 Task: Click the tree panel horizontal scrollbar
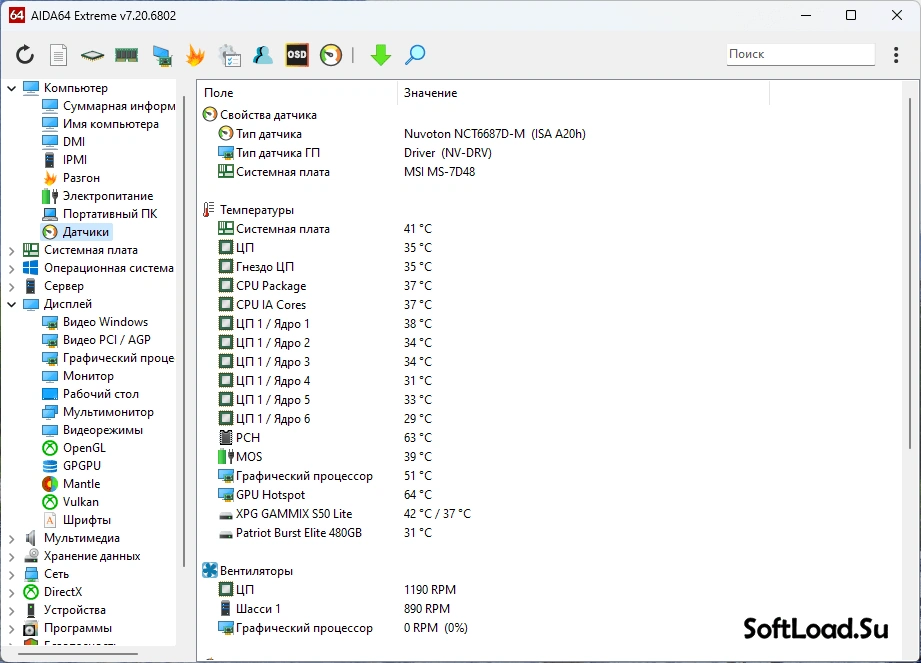coord(78,653)
